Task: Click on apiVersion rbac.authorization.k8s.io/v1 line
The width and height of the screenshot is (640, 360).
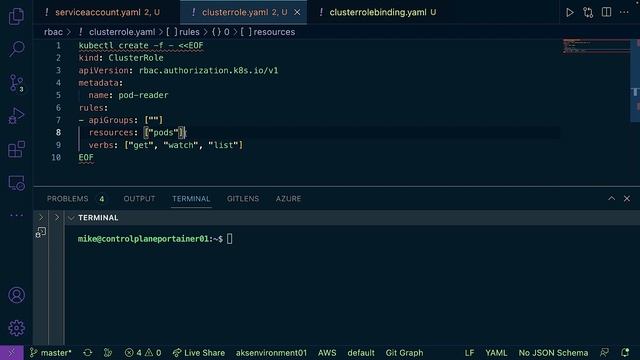Action: (x=178, y=70)
